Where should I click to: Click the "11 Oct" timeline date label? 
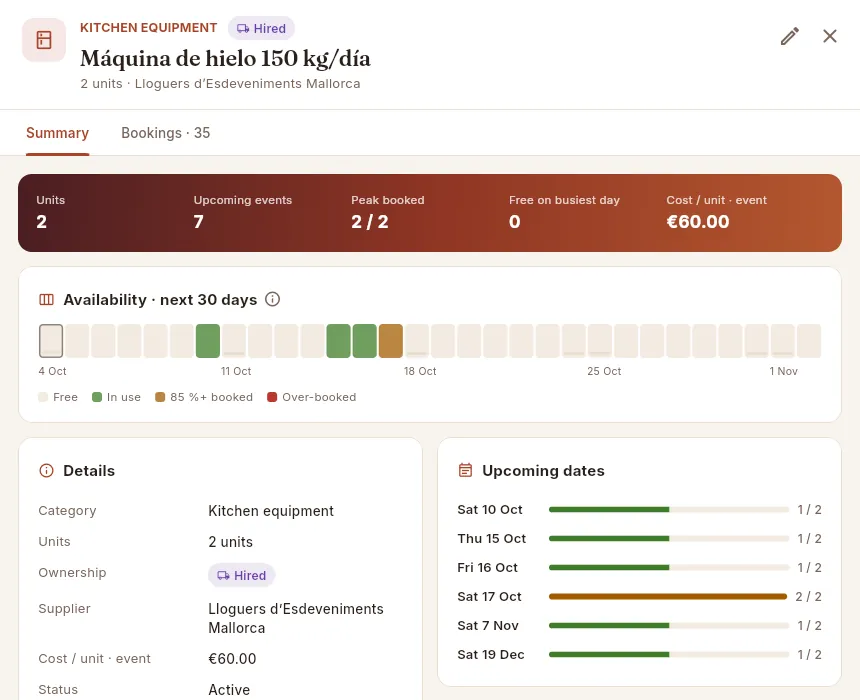tap(236, 371)
